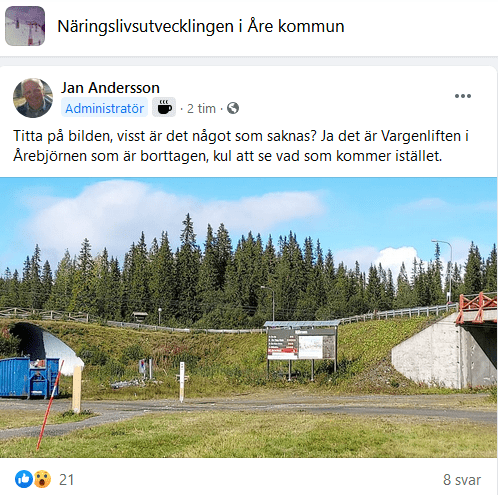Image resolution: width=498 pixels, height=498 pixels.
Task: Click the Administratör badge
Action: [104, 108]
